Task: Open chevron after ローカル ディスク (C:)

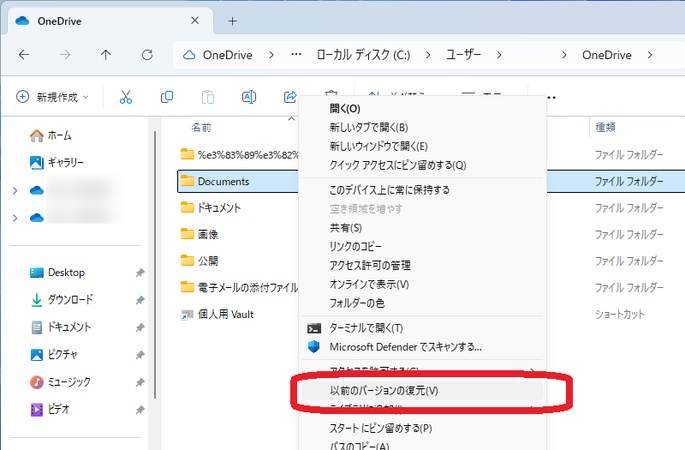Action: (x=428, y=55)
